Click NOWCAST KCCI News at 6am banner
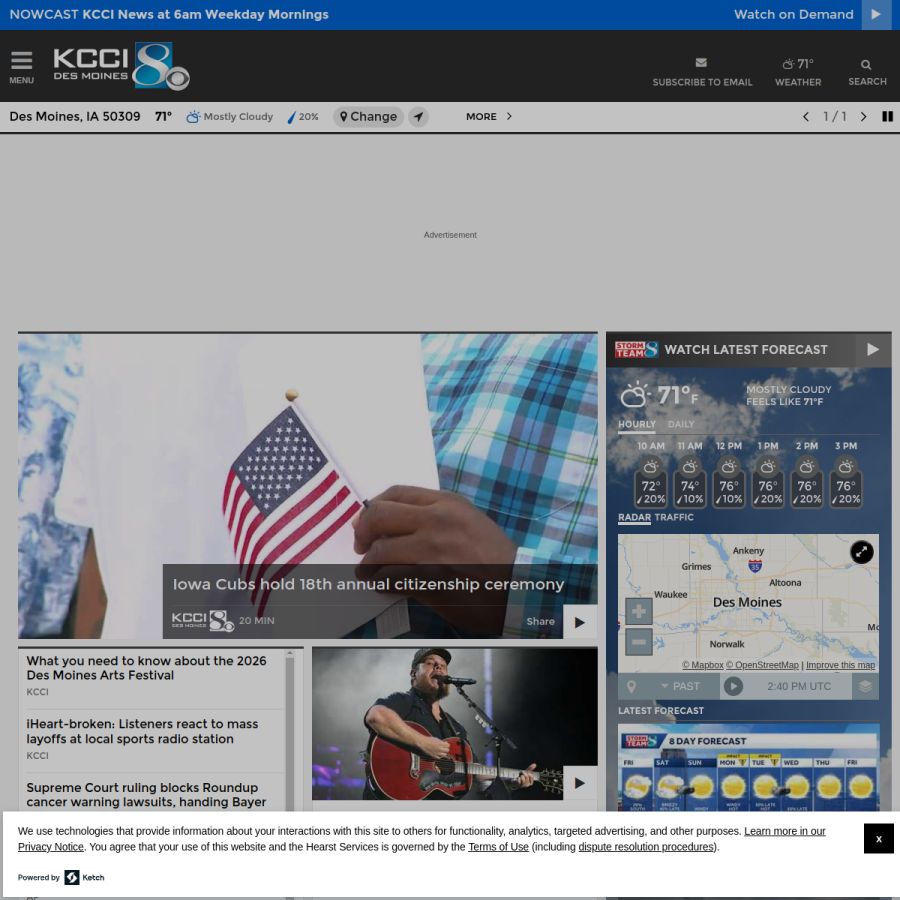 click(x=169, y=14)
